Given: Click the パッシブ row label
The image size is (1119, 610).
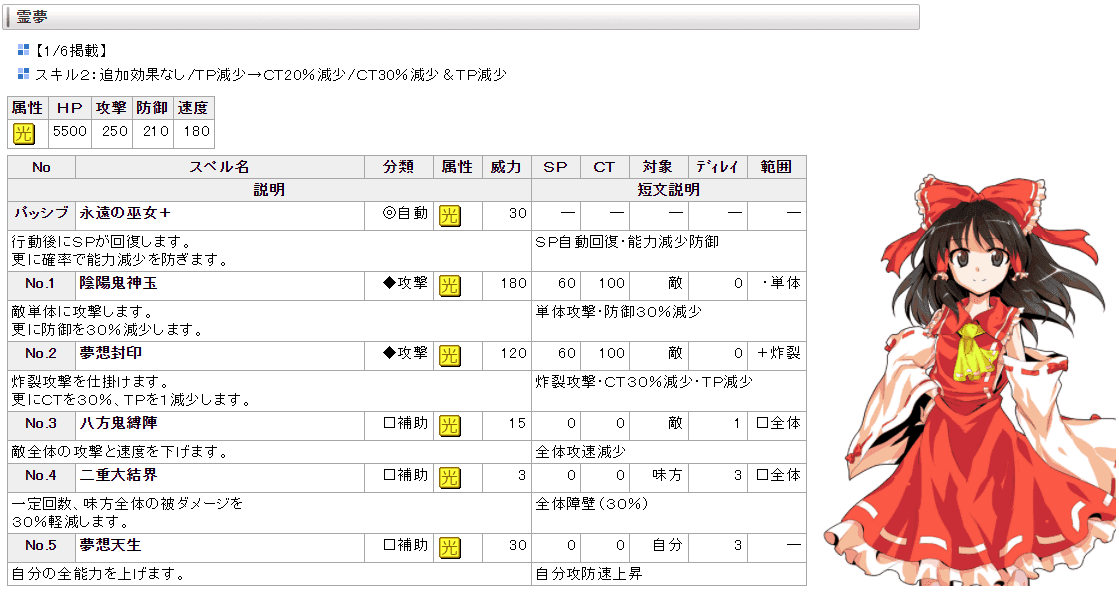Looking at the screenshot, I should coord(41,213).
